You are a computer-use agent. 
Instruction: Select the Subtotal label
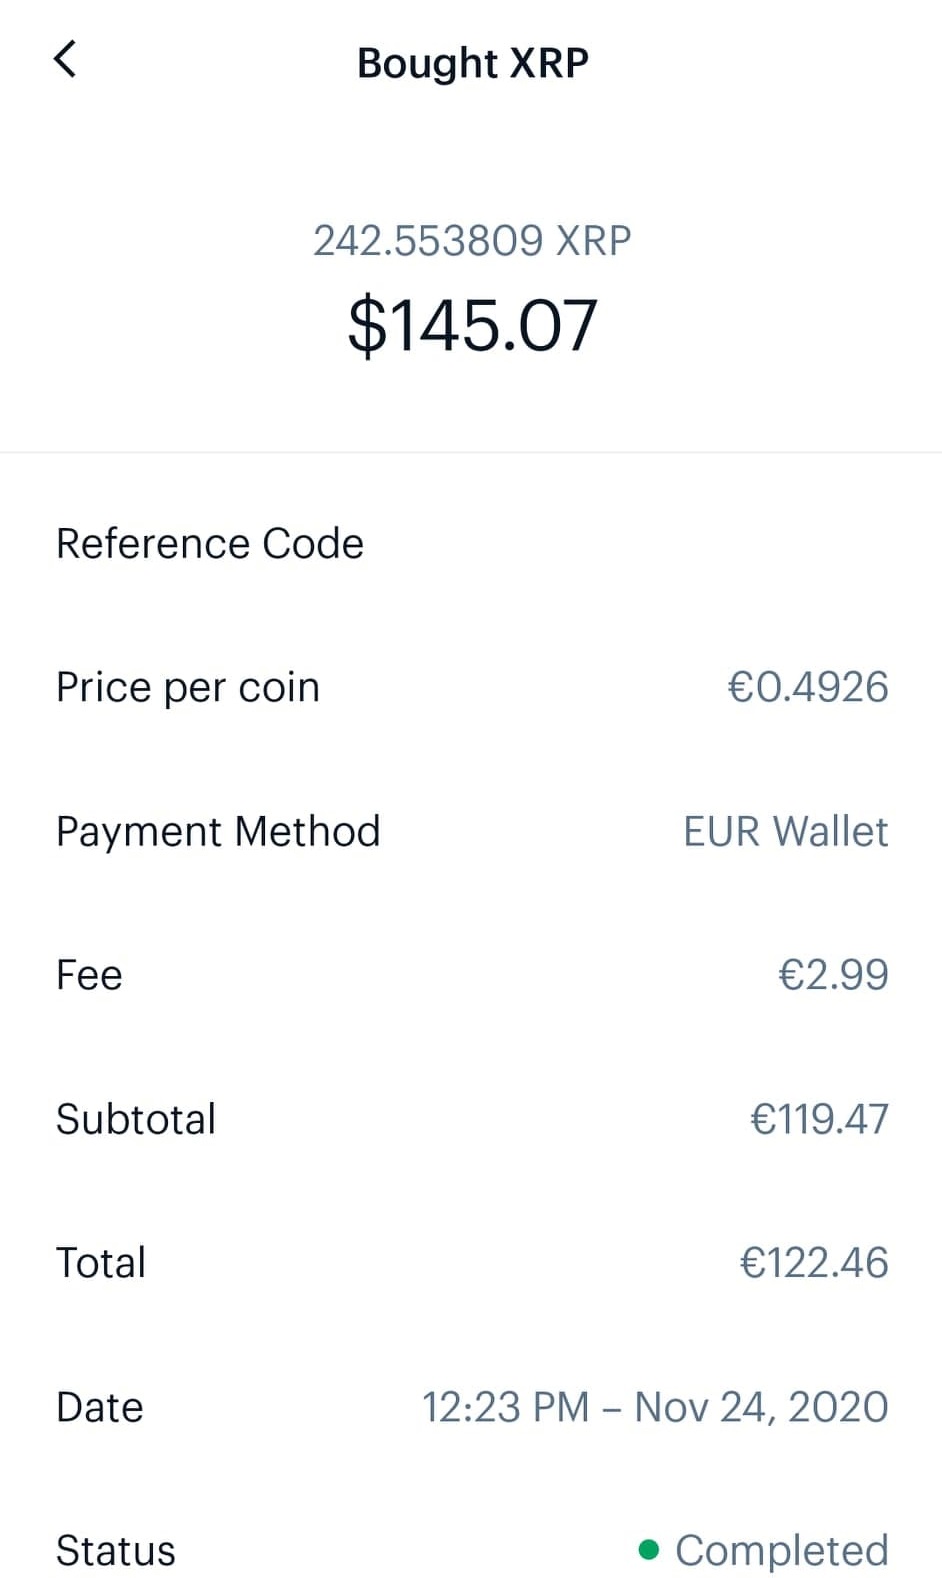(136, 1120)
